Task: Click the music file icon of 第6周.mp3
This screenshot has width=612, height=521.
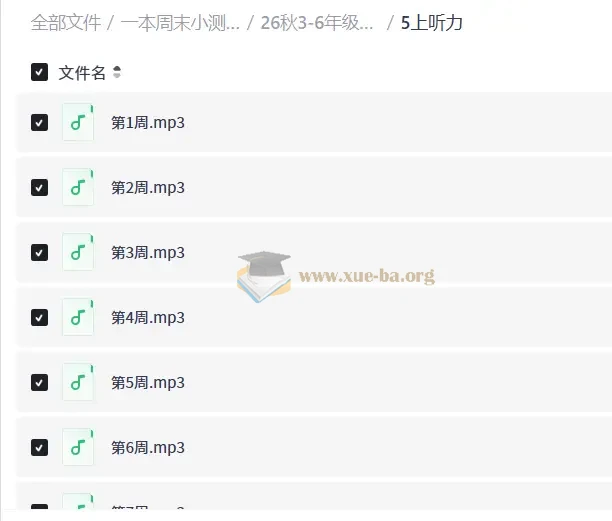Action: point(78,447)
